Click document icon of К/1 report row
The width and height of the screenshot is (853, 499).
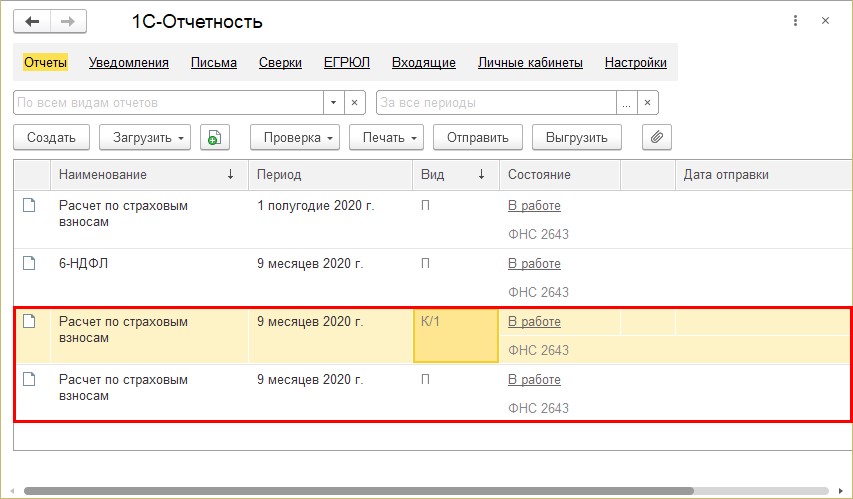pos(29,321)
